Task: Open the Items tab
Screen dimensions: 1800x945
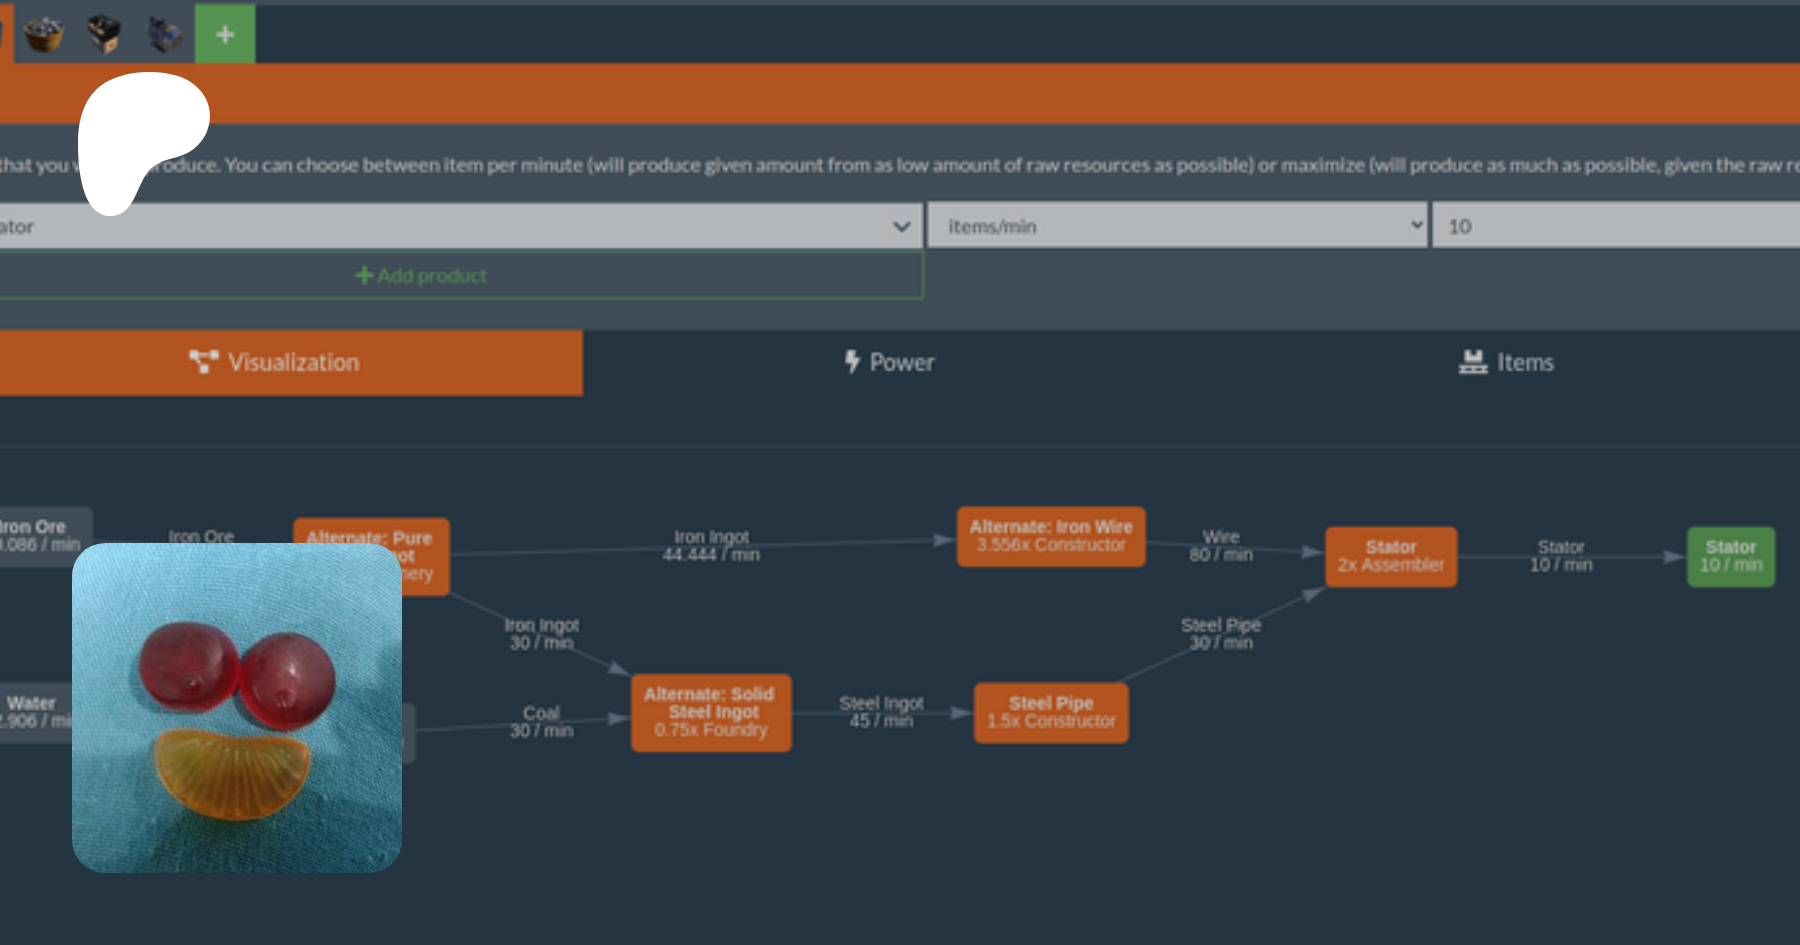Action: point(1506,362)
